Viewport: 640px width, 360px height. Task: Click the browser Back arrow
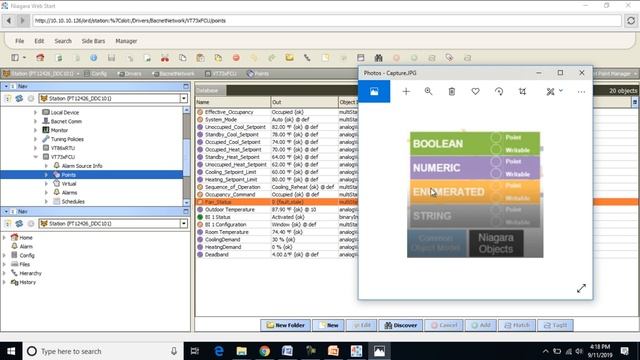point(9,20)
